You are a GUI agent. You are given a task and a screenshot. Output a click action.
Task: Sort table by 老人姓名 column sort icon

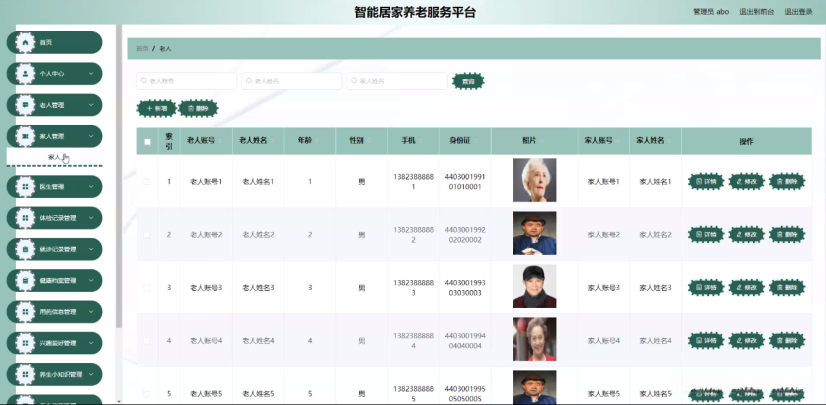click(x=272, y=141)
